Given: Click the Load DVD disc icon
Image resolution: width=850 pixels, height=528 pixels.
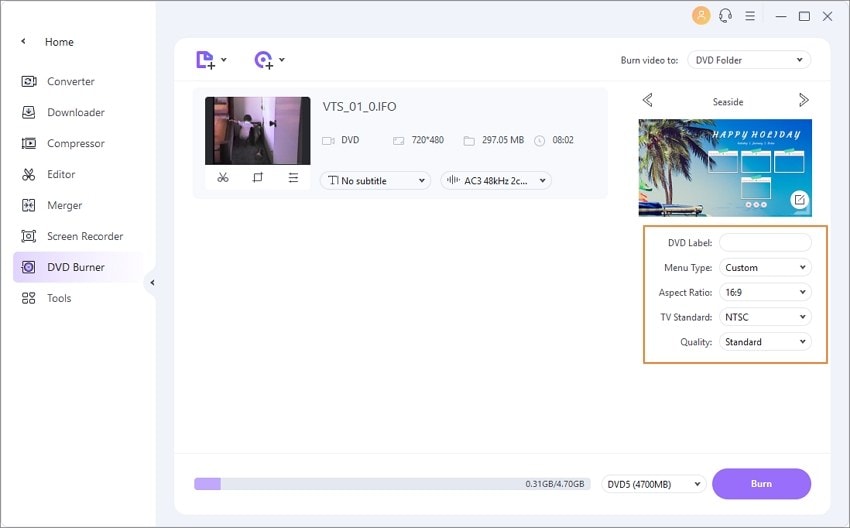Looking at the screenshot, I should click(263, 60).
